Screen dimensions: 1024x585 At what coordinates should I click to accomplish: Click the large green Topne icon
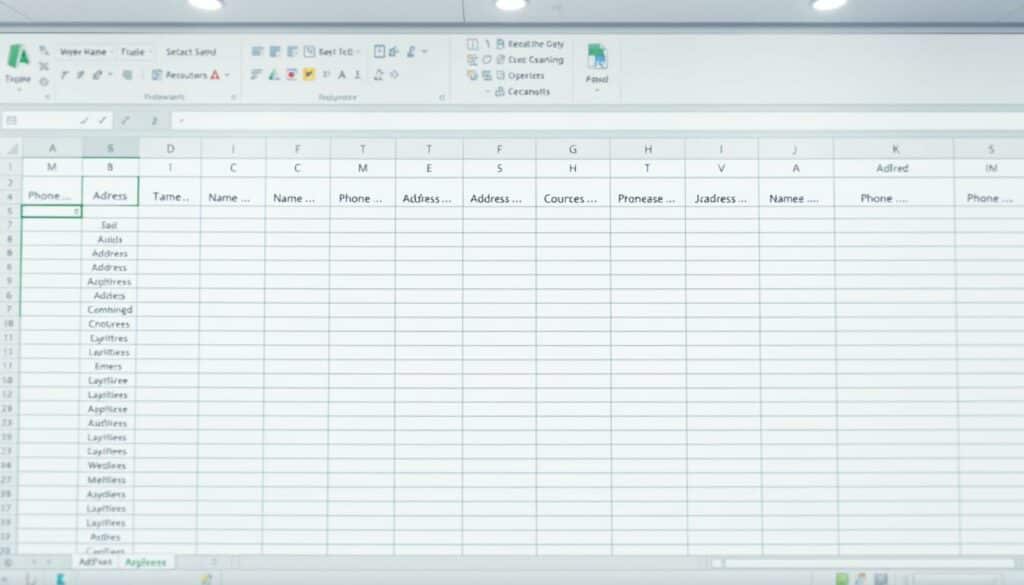pos(18,57)
